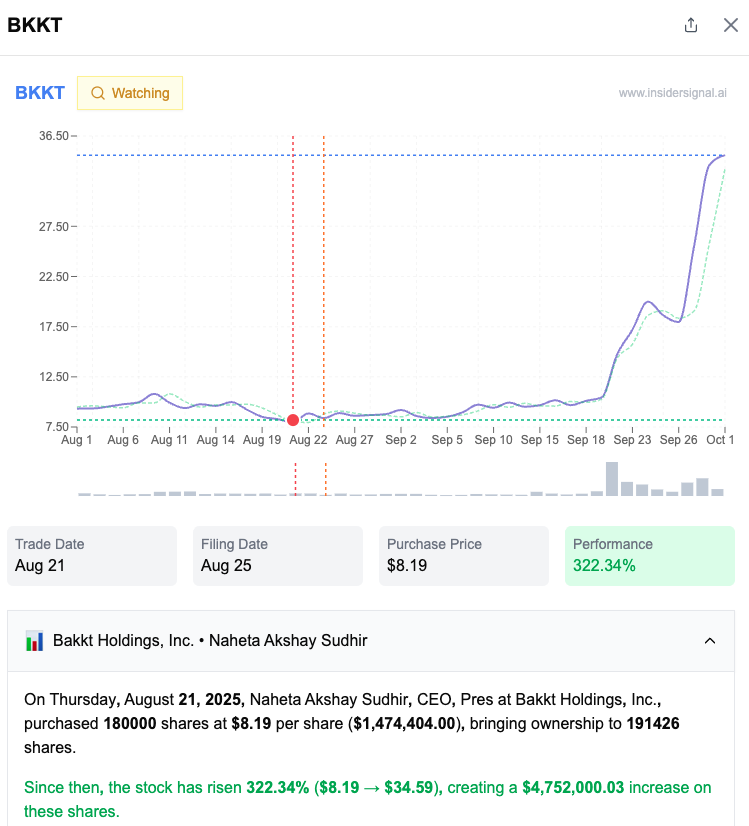
Task: Click the 'Aug 22' x-axis label
Action: (x=308, y=440)
